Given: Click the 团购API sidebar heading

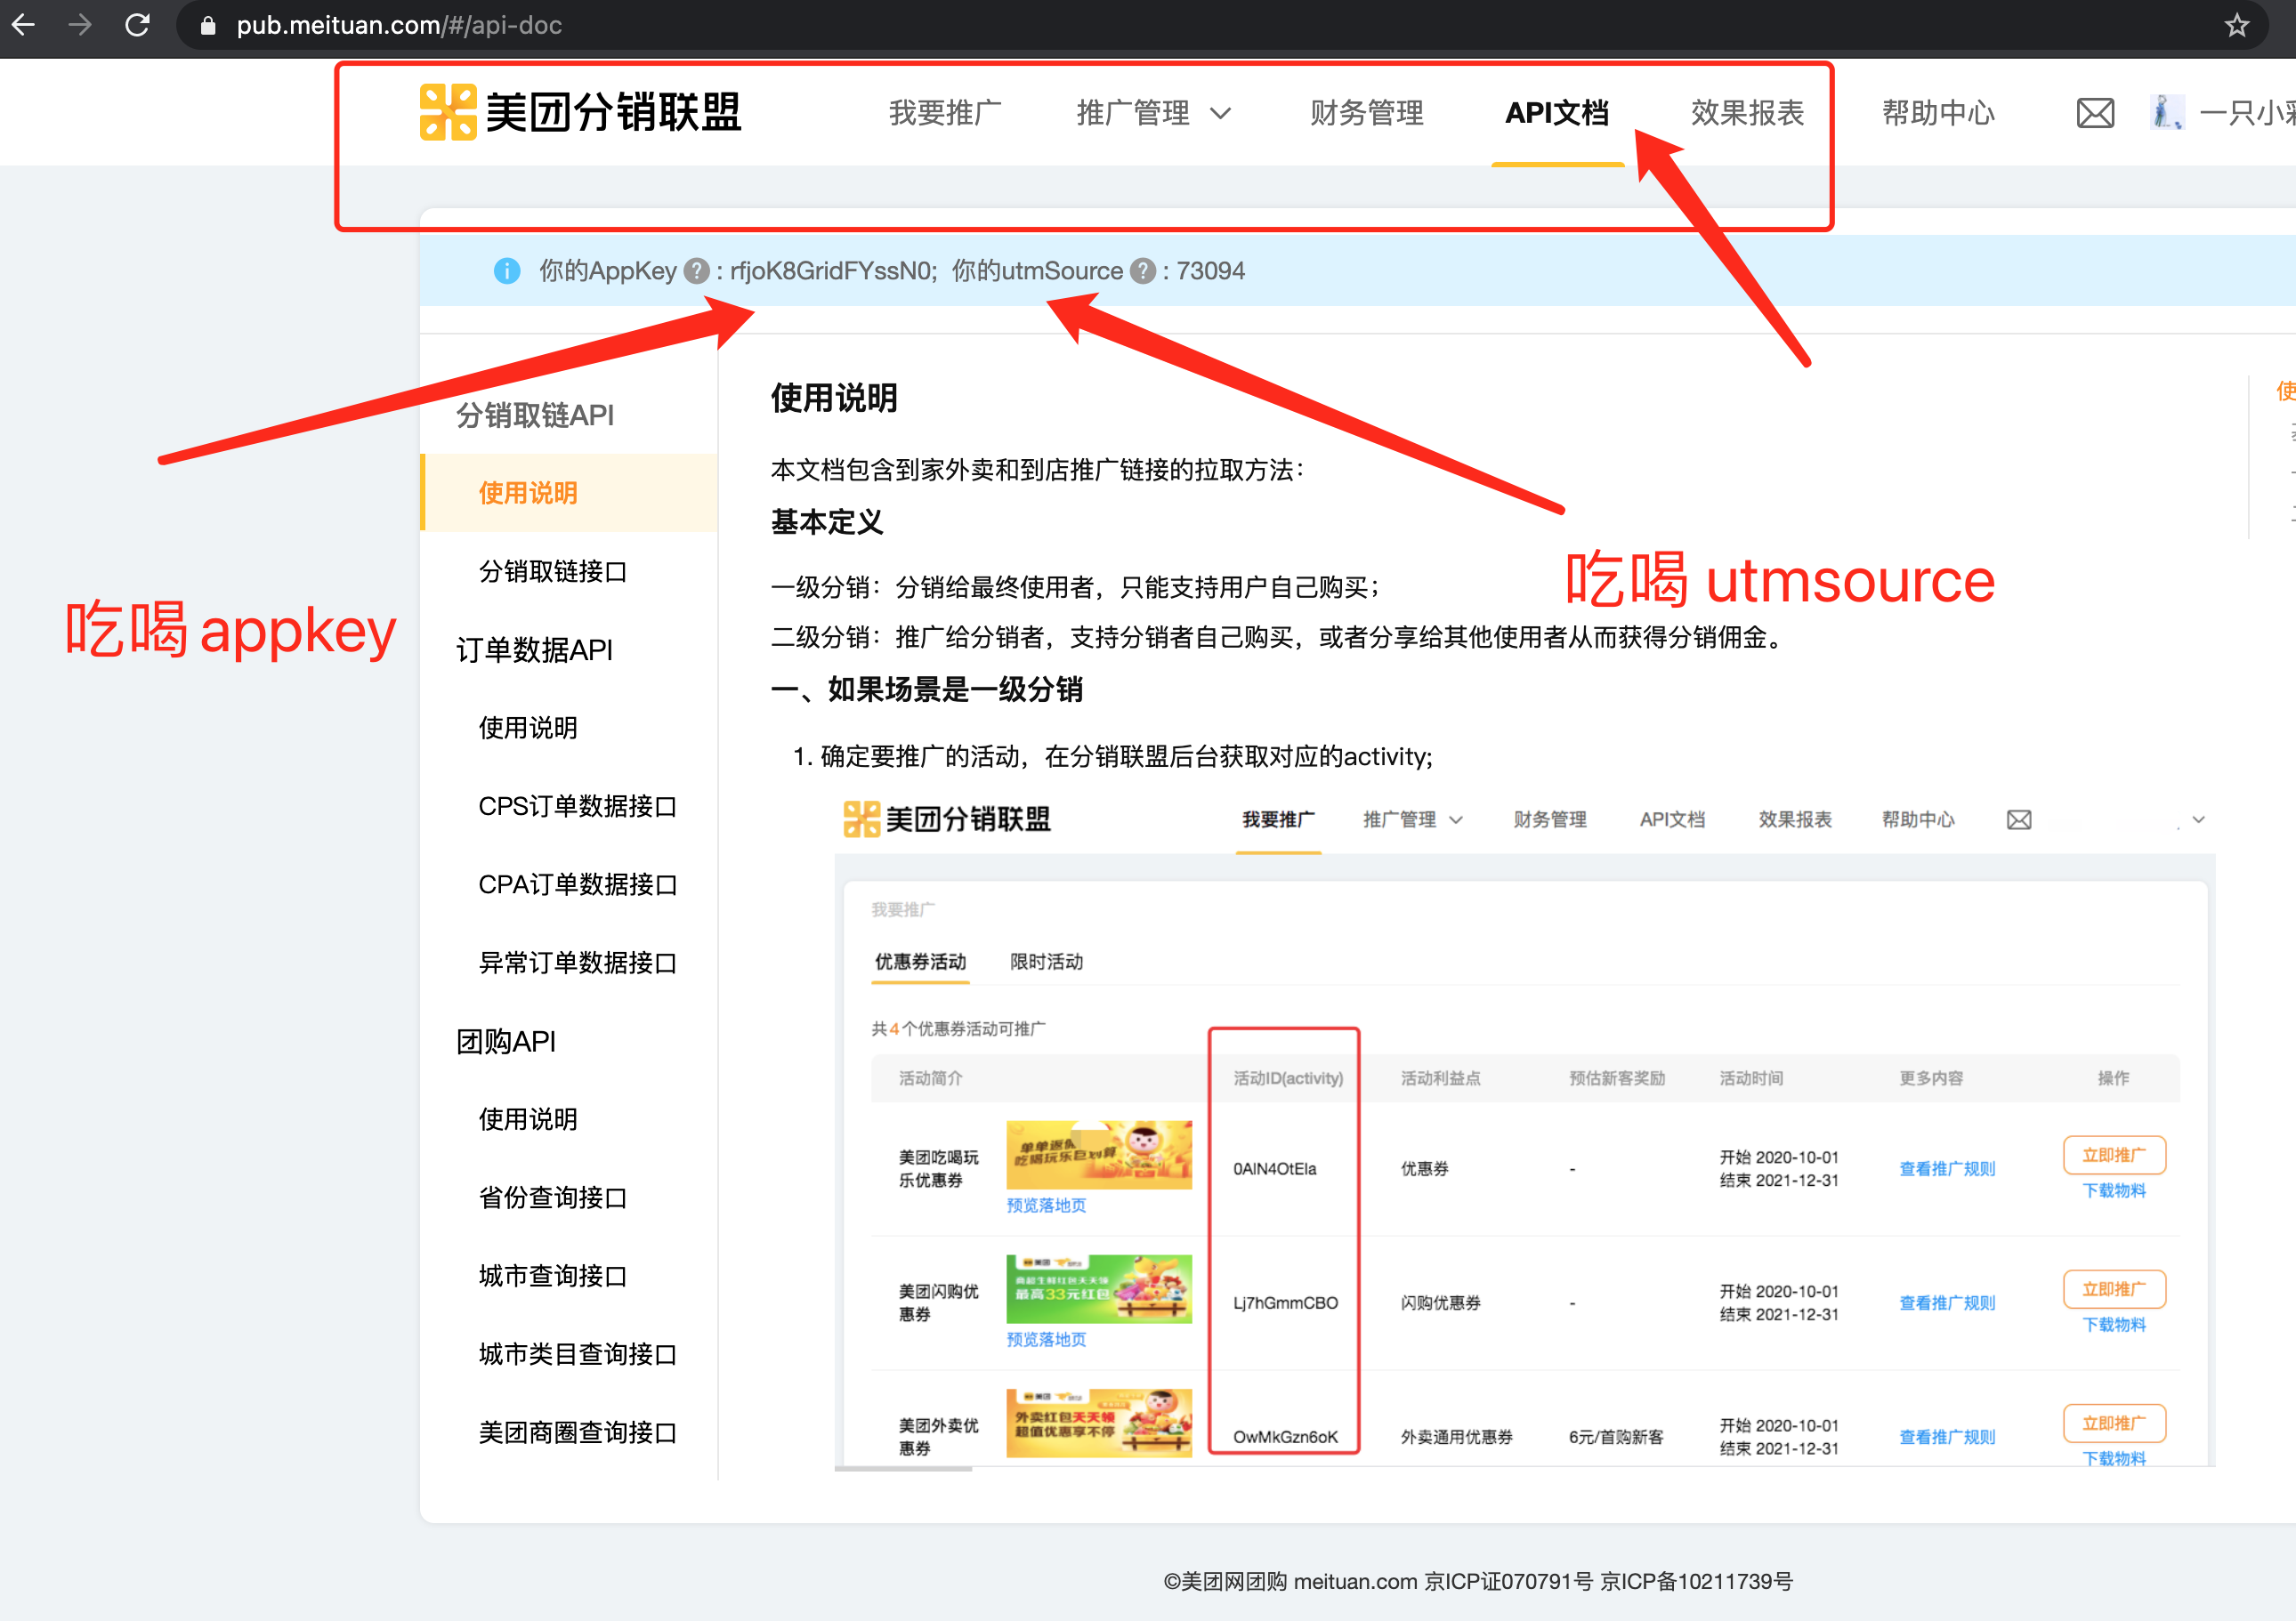Looking at the screenshot, I should point(506,1041).
